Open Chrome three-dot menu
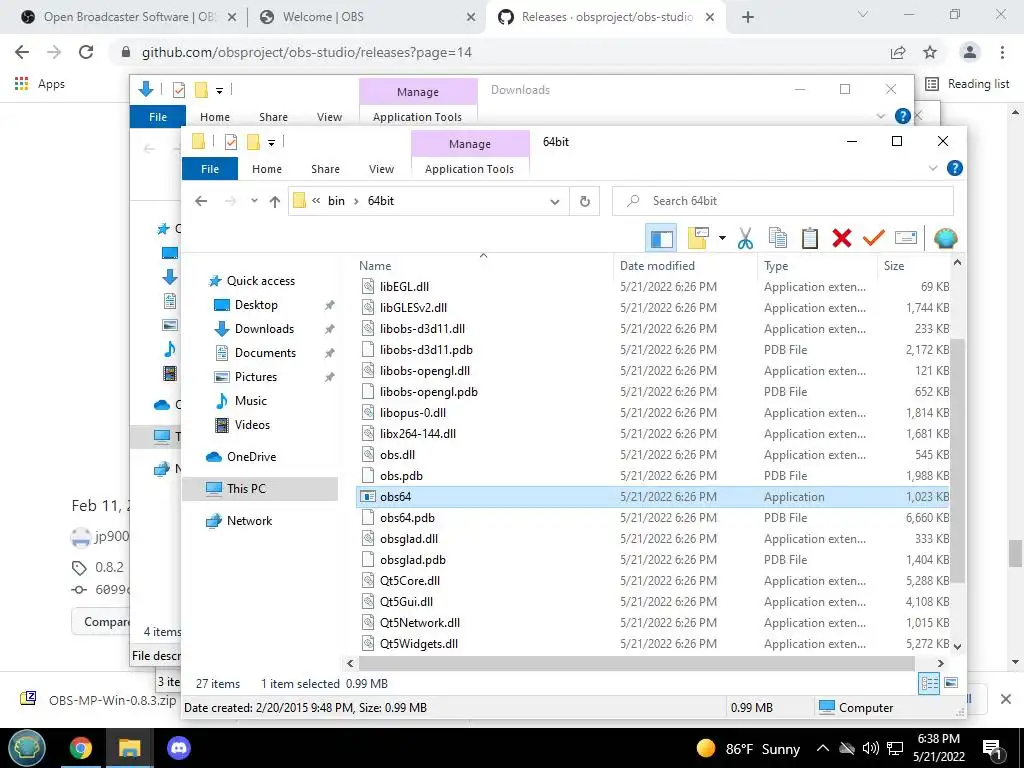The width and height of the screenshot is (1024, 768). (x=1002, y=52)
